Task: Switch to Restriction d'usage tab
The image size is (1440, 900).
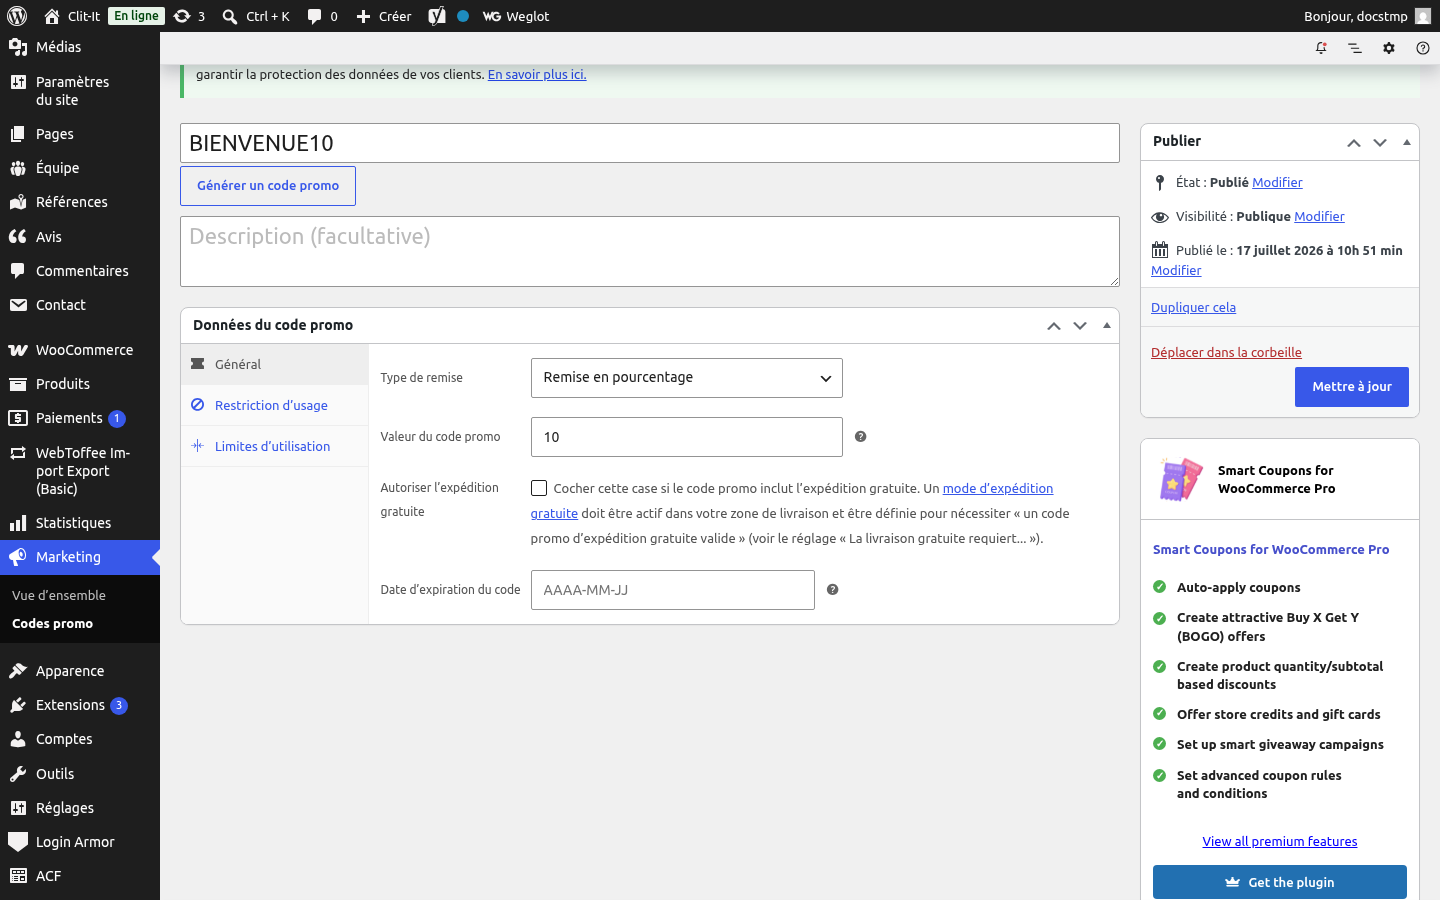Action: [275, 405]
